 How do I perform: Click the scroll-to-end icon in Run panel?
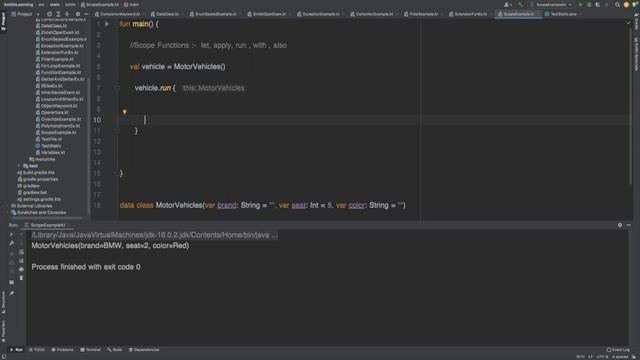click(x=21, y=261)
